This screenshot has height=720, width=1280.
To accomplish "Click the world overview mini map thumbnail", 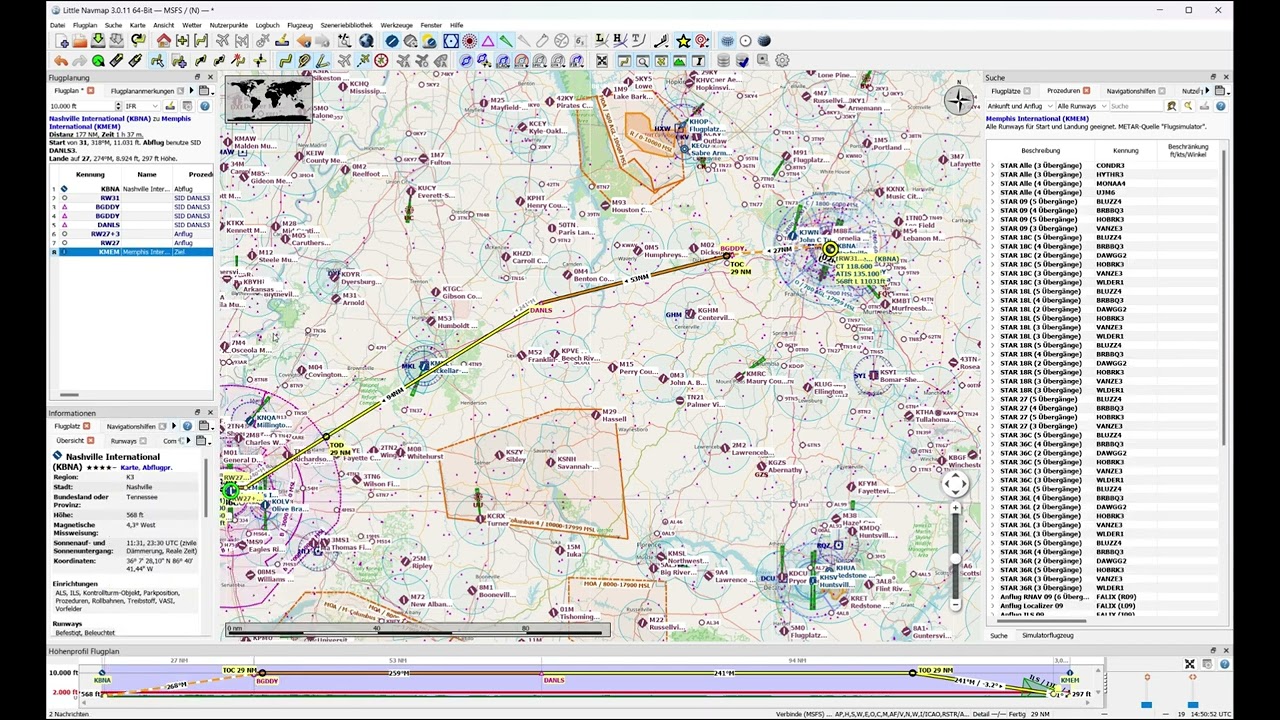I will [267, 99].
